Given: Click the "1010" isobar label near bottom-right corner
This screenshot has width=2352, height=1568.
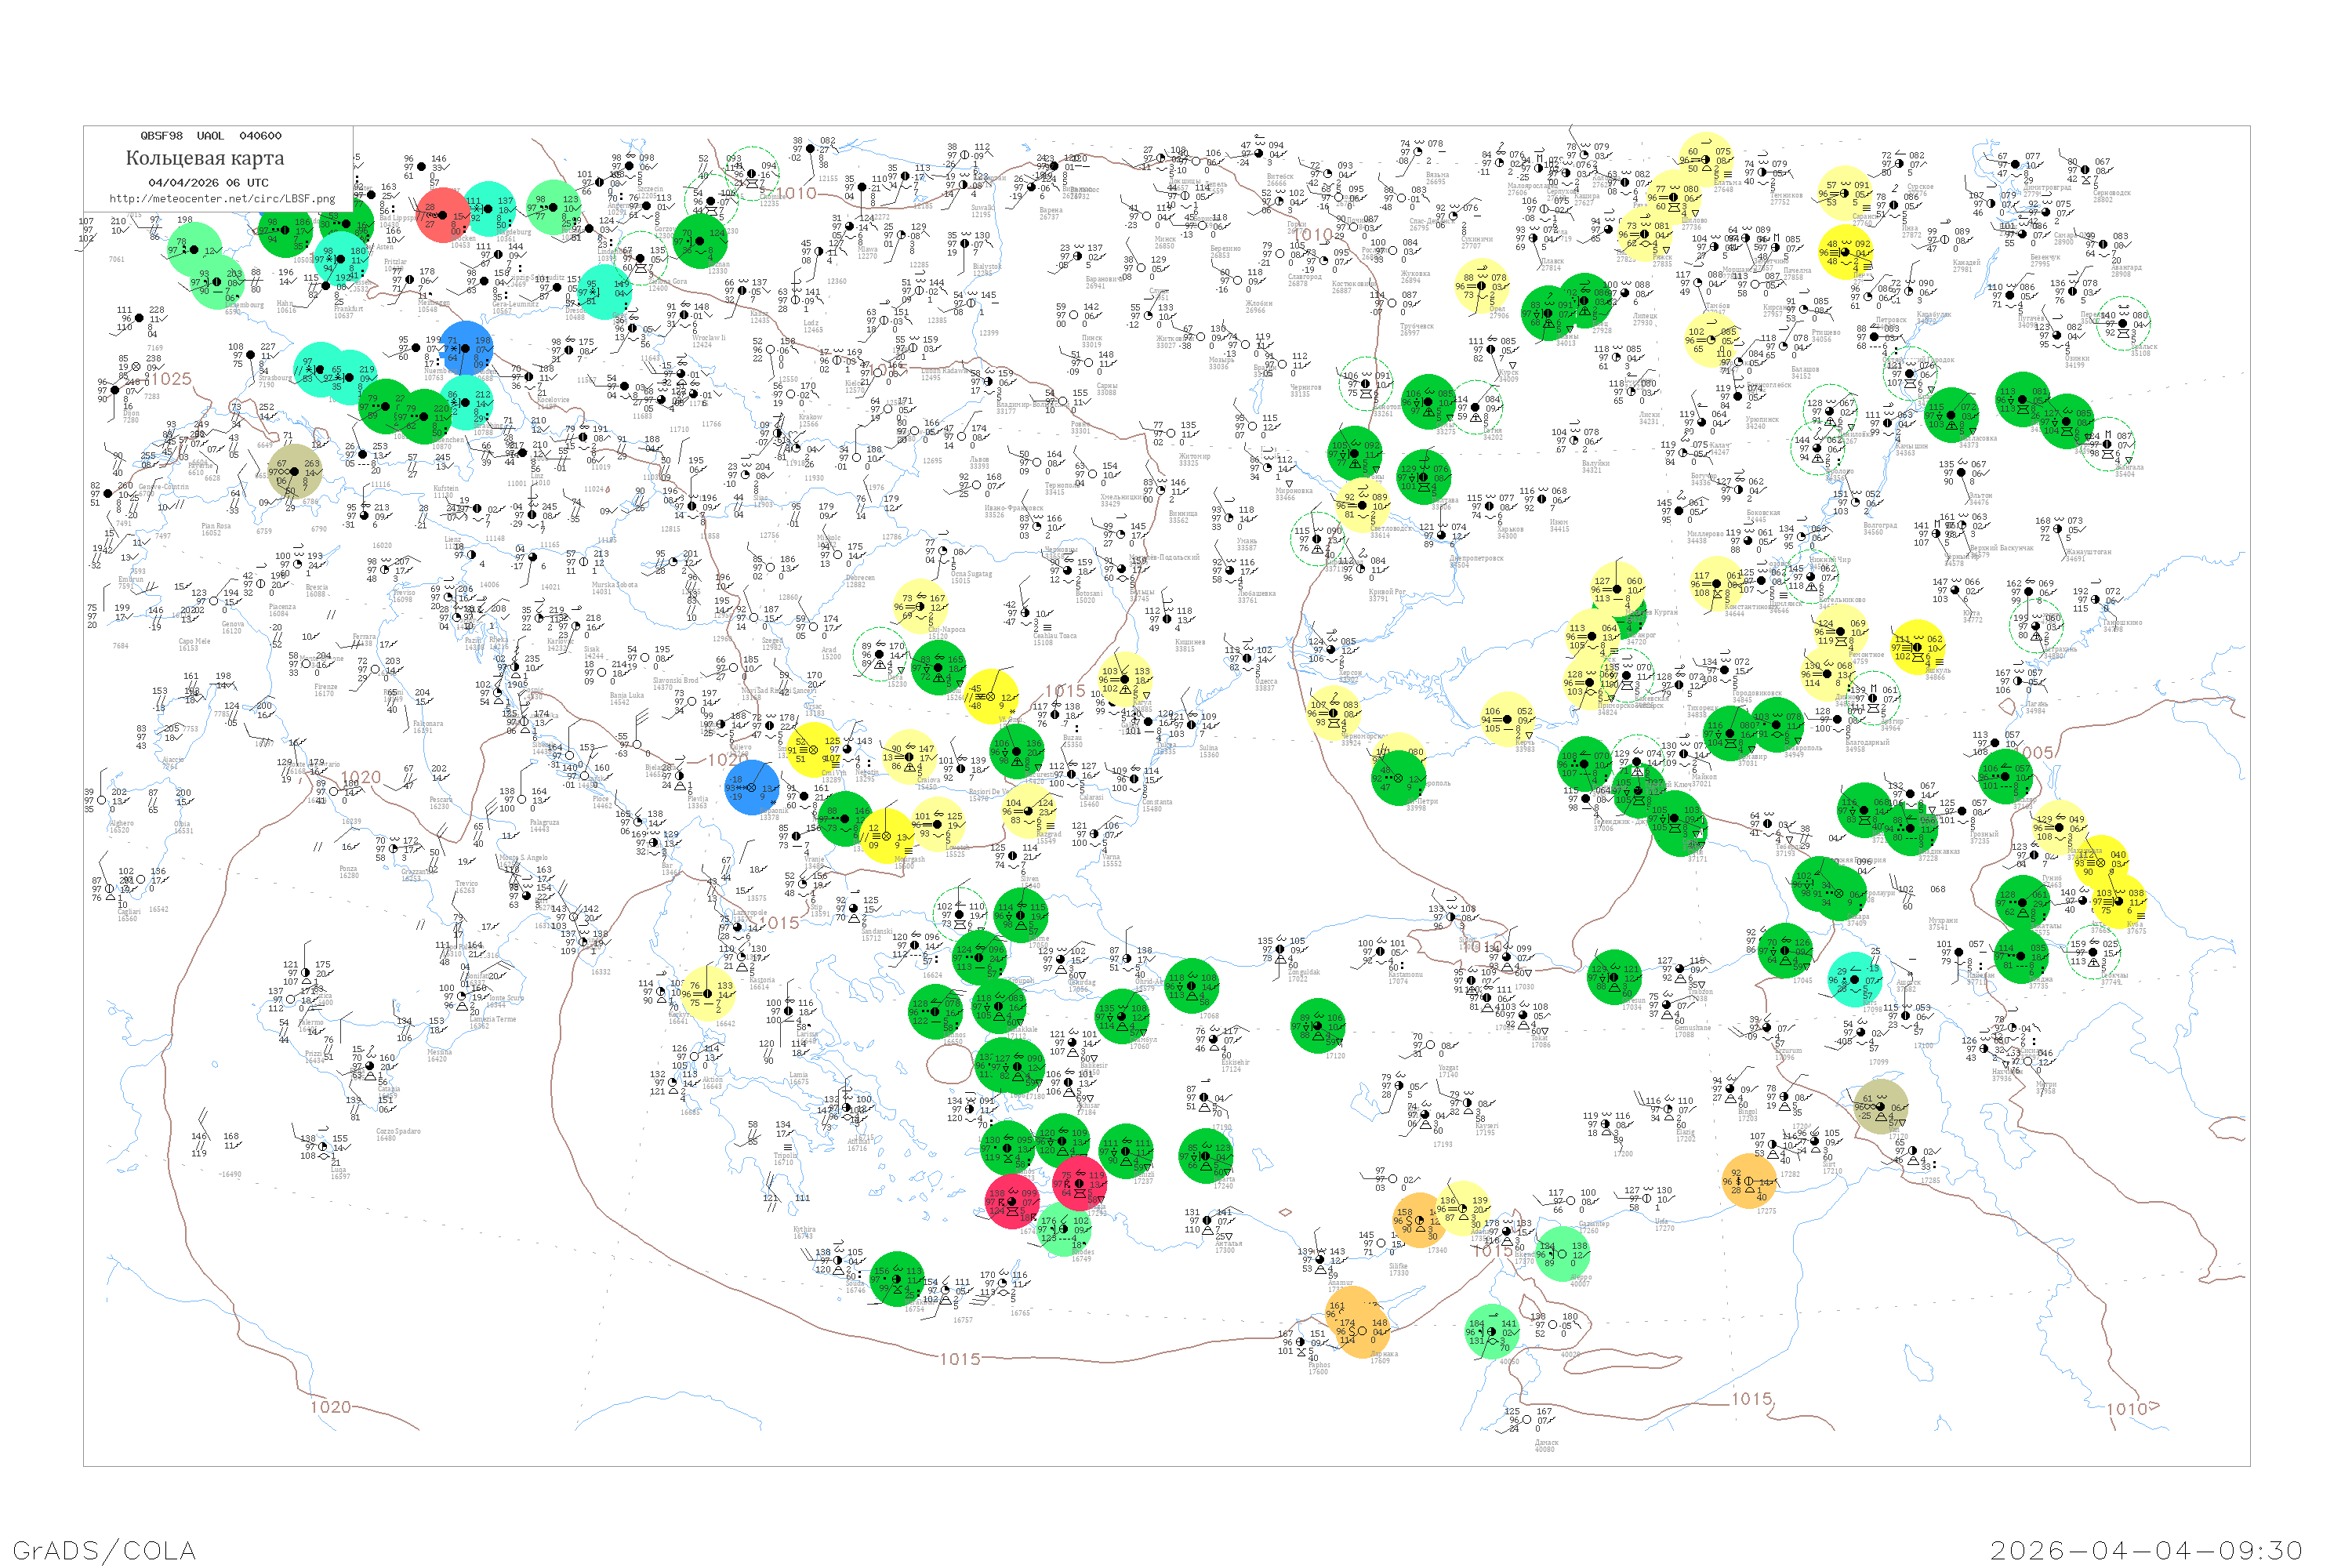Looking at the screenshot, I should point(2127,1409).
